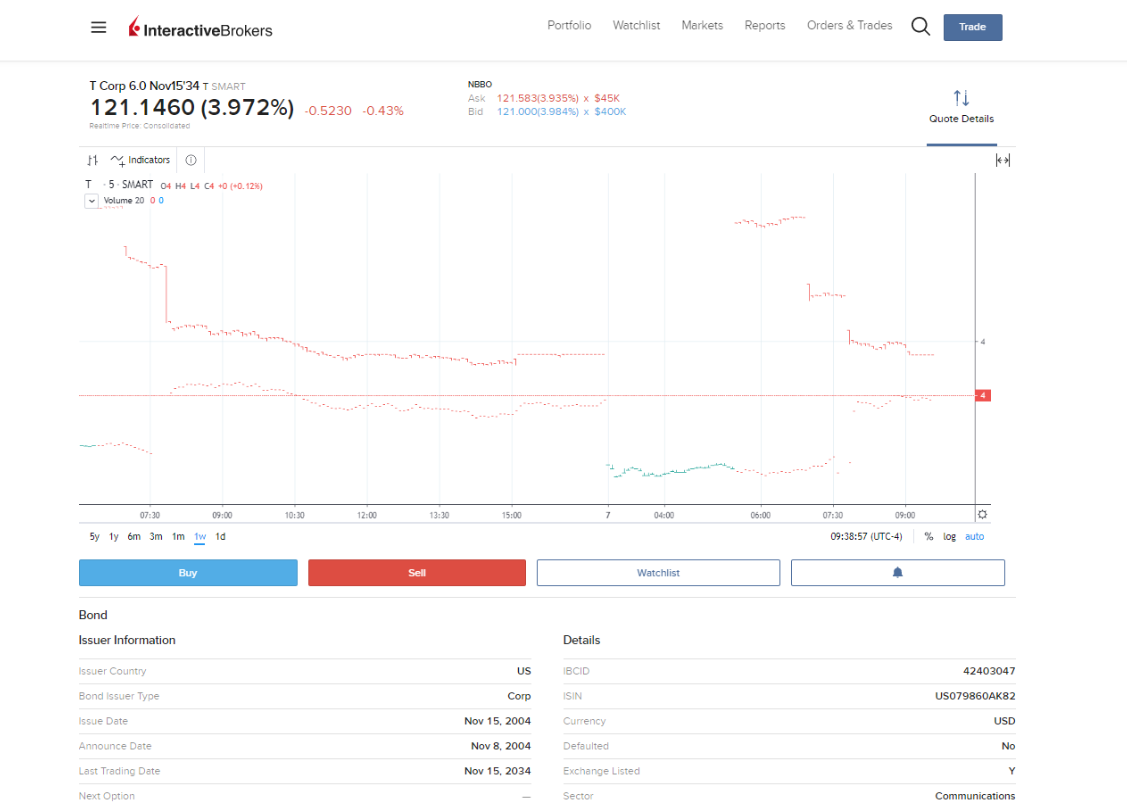Collapse the Volume indicator legend chevron
The image size is (1127, 811).
[91, 201]
